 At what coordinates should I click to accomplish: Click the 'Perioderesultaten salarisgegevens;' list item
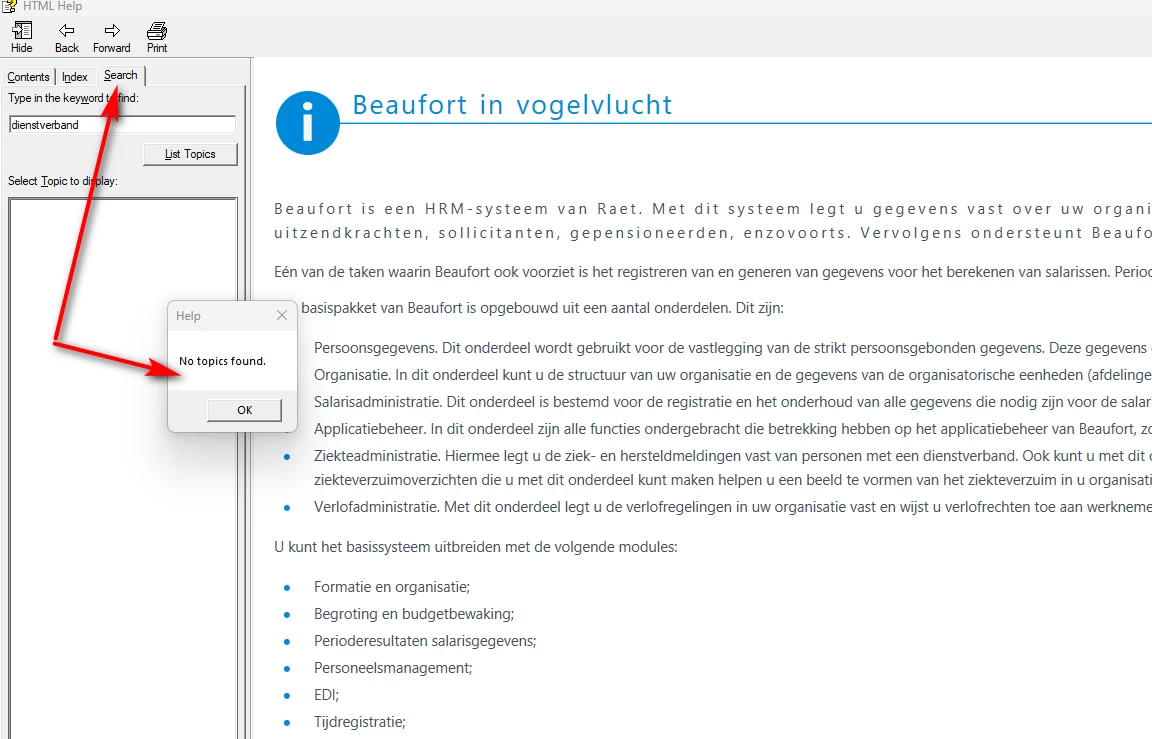(x=425, y=641)
